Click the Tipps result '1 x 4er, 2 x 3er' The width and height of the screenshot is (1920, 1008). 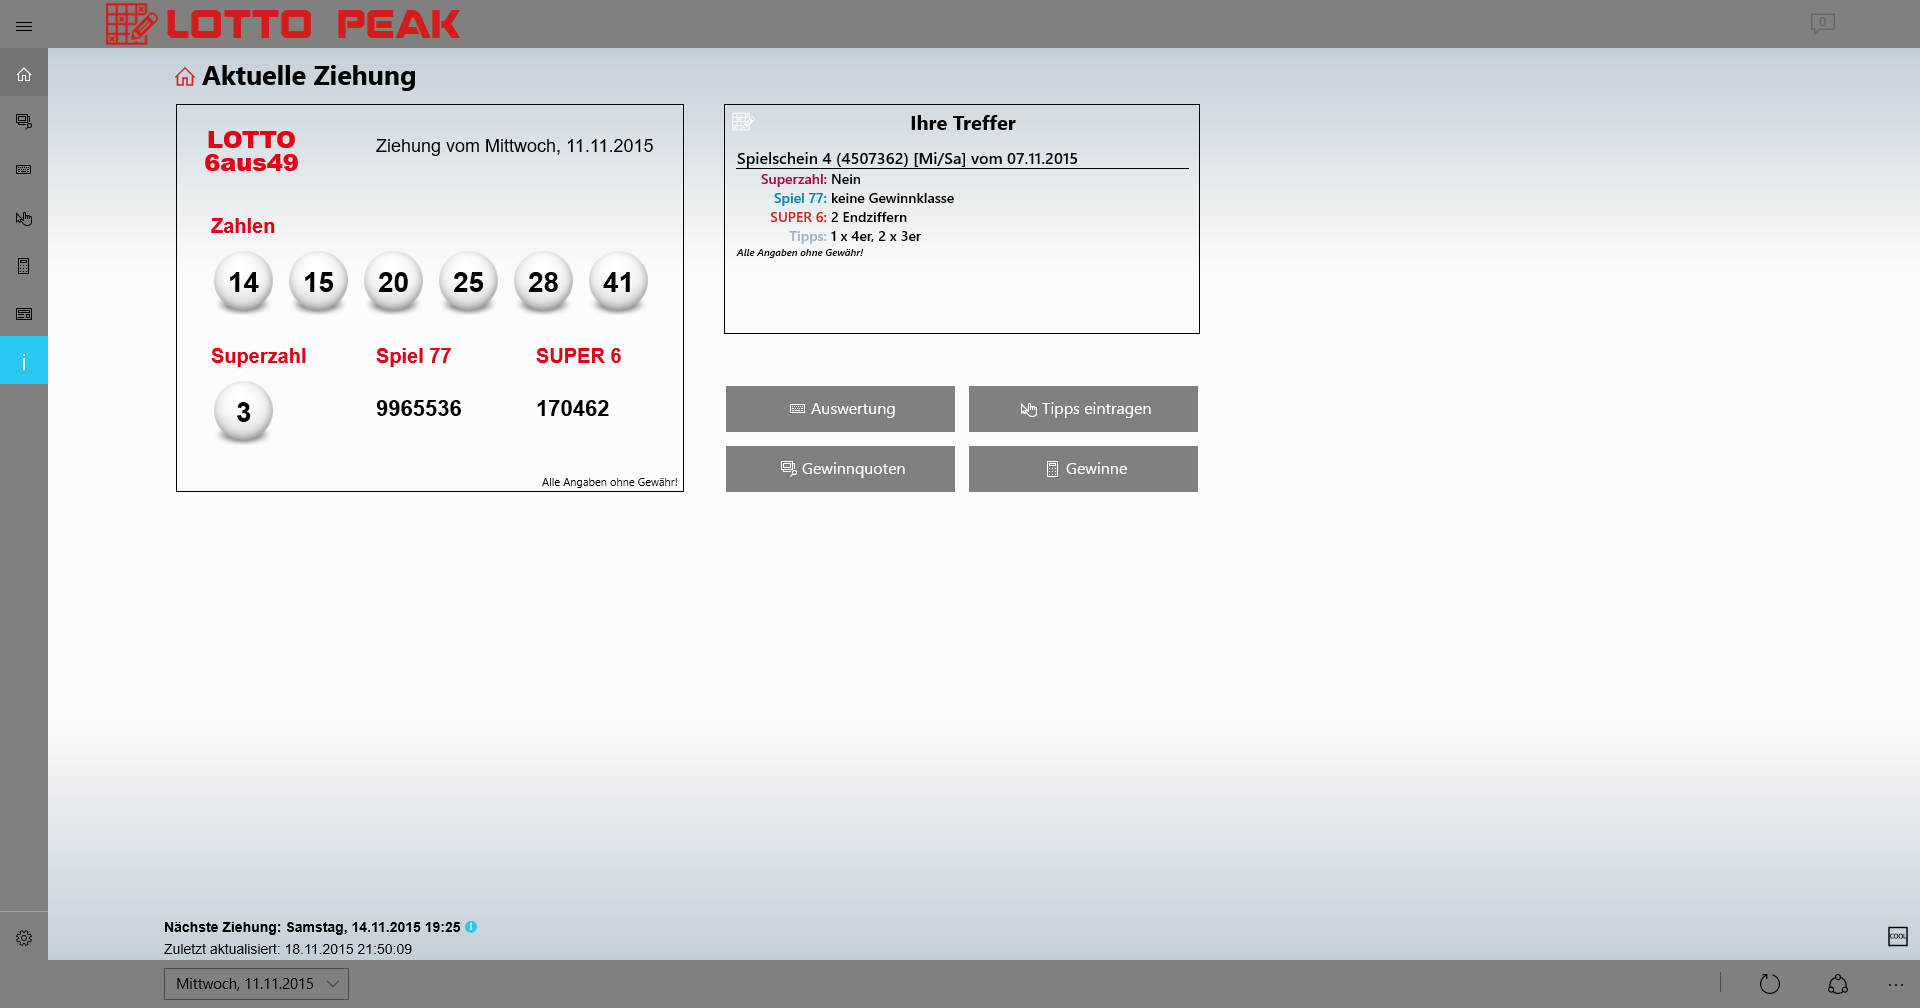click(876, 236)
